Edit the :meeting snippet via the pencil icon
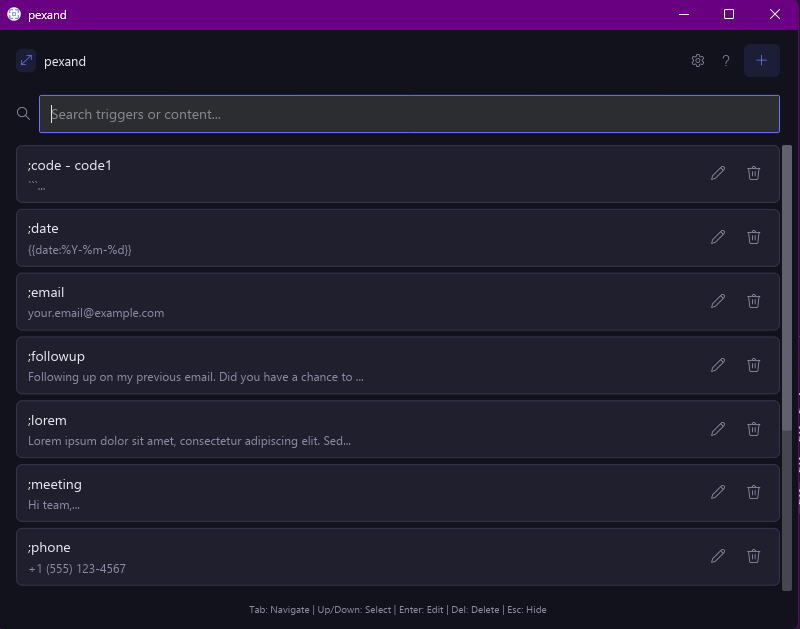The image size is (800, 629). coord(718,492)
